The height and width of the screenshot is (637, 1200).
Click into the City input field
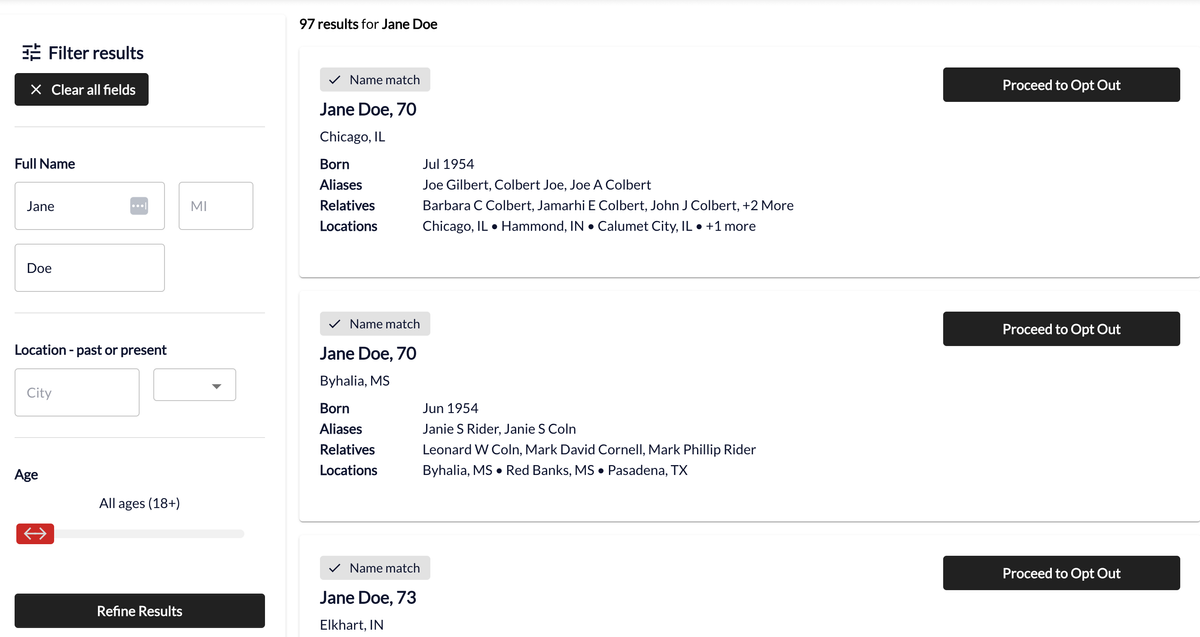click(x=77, y=393)
